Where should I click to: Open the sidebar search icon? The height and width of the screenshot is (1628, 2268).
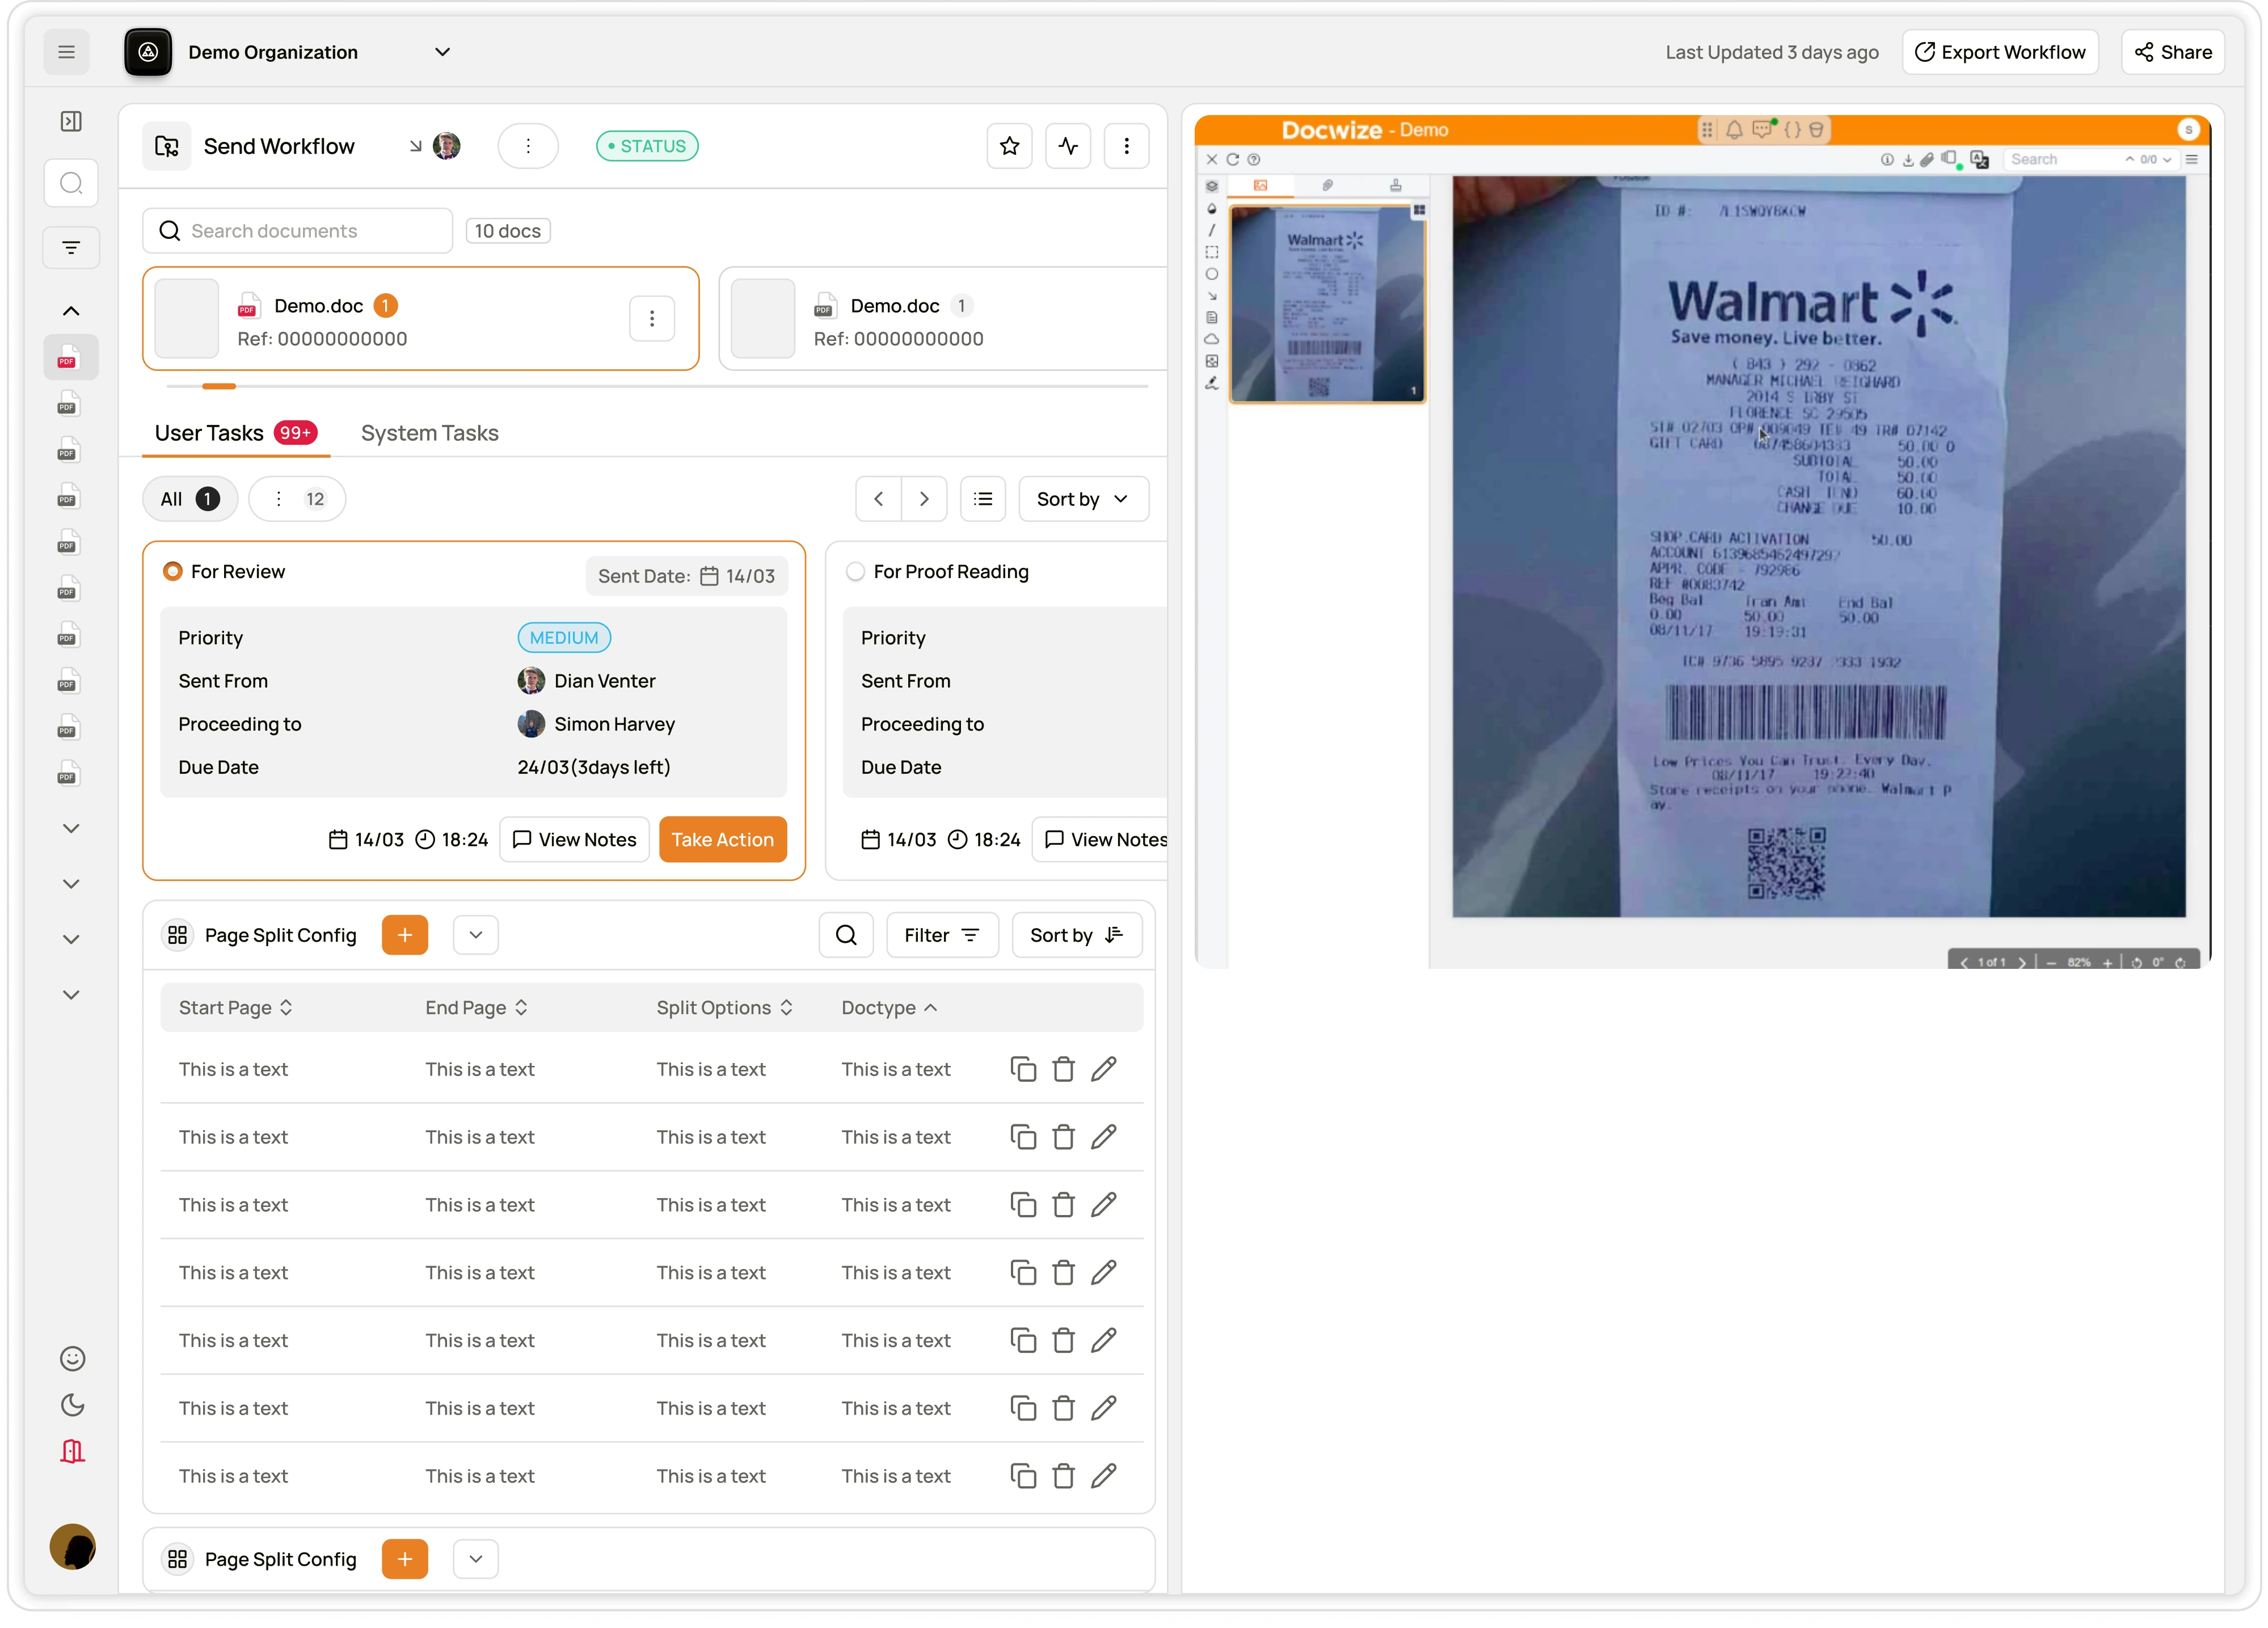point(71,183)
